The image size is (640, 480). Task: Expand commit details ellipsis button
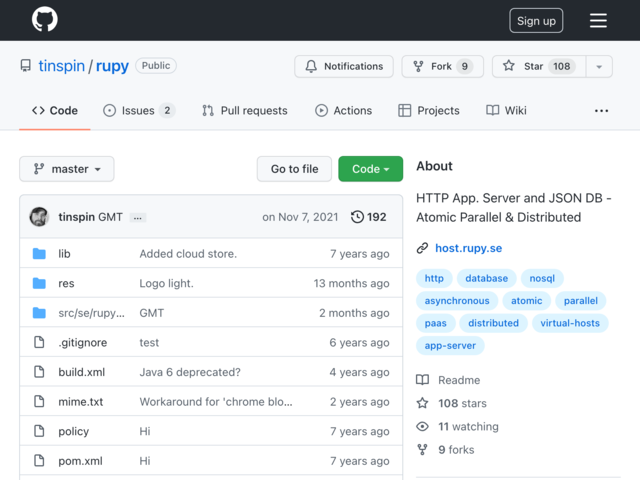point(138,218)
